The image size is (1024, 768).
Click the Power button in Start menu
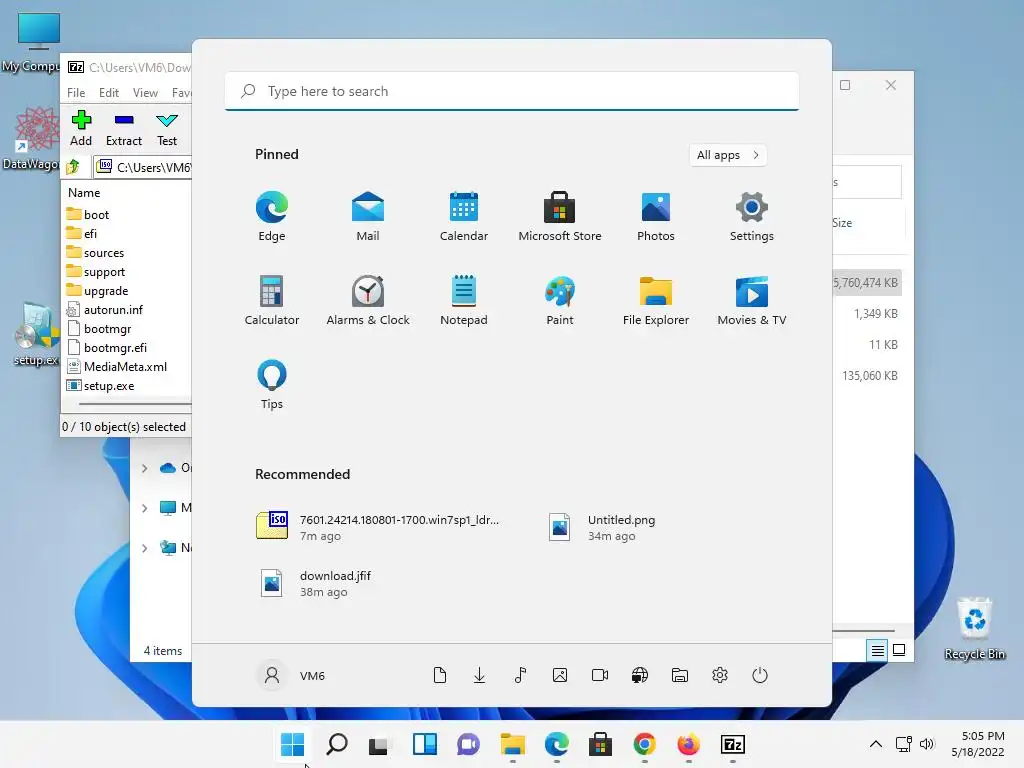(760, 675)
